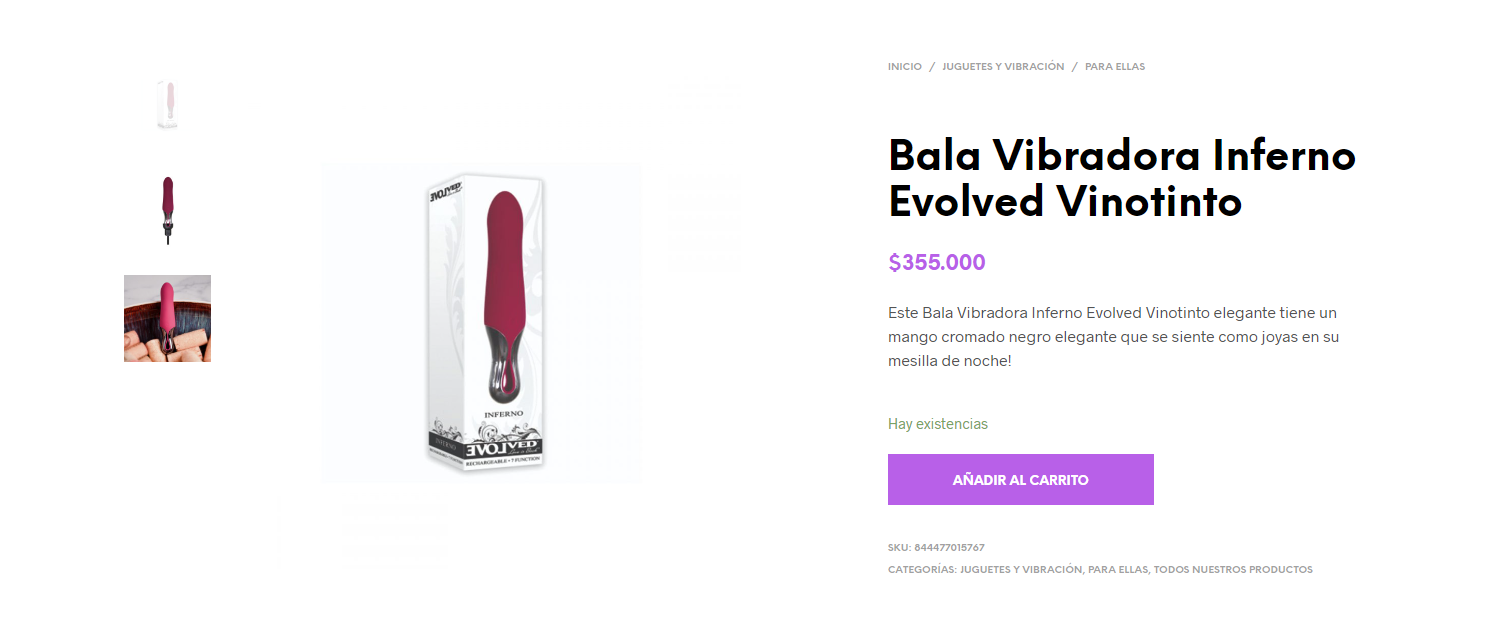Click the Categorías label
This screenshot has height=622, width=1501.
coord(922,570)
